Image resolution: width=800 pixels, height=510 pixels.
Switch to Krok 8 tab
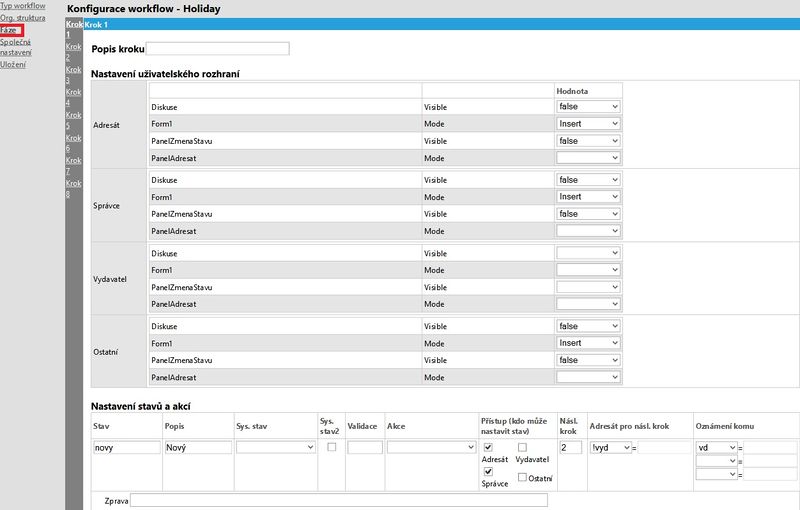pos(73,188)
